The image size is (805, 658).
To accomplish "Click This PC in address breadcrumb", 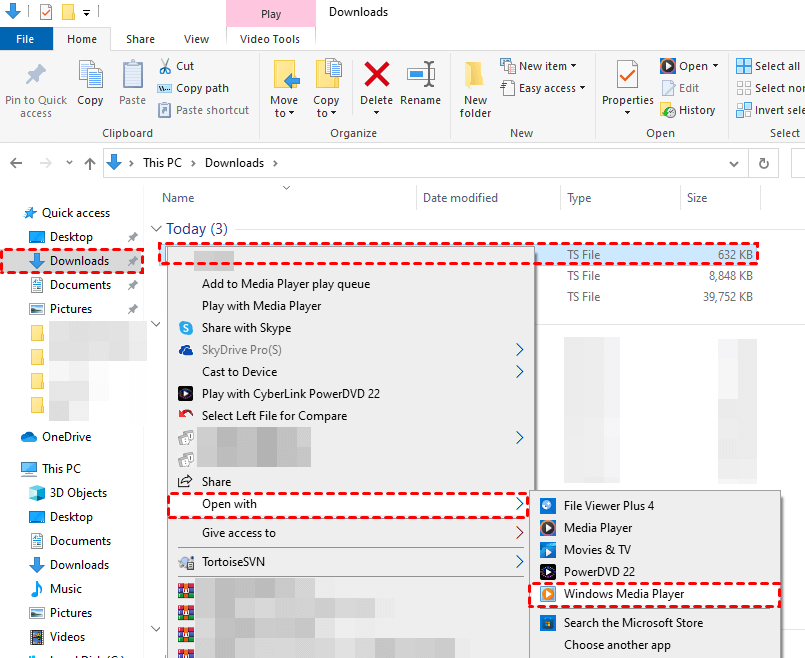I will click(162, 163).
